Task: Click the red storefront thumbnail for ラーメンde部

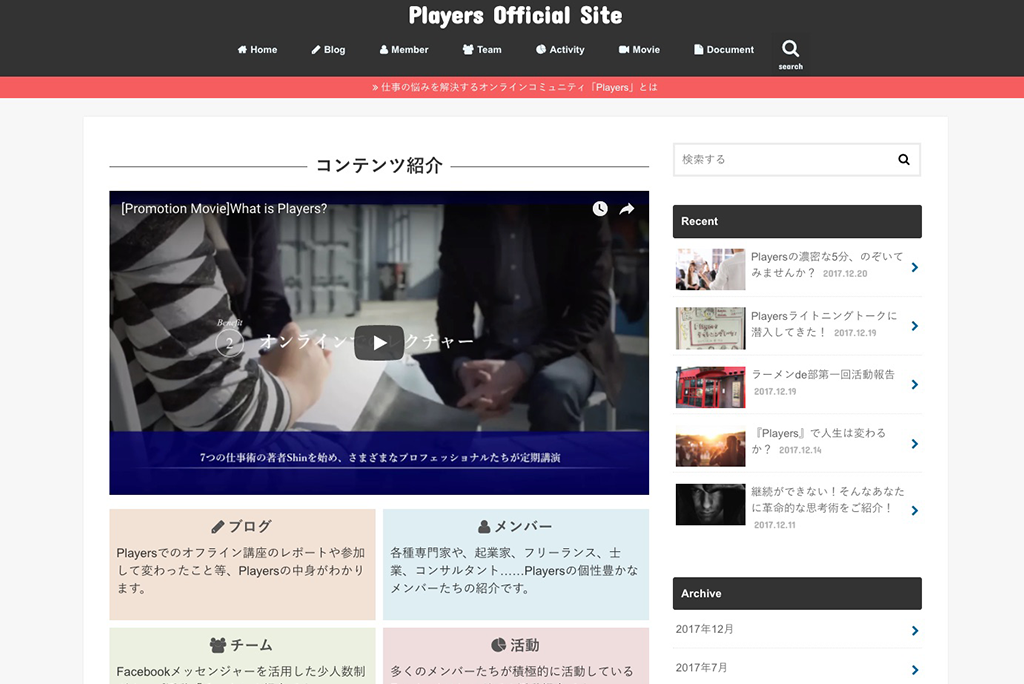Action: [x=710, y=387]
